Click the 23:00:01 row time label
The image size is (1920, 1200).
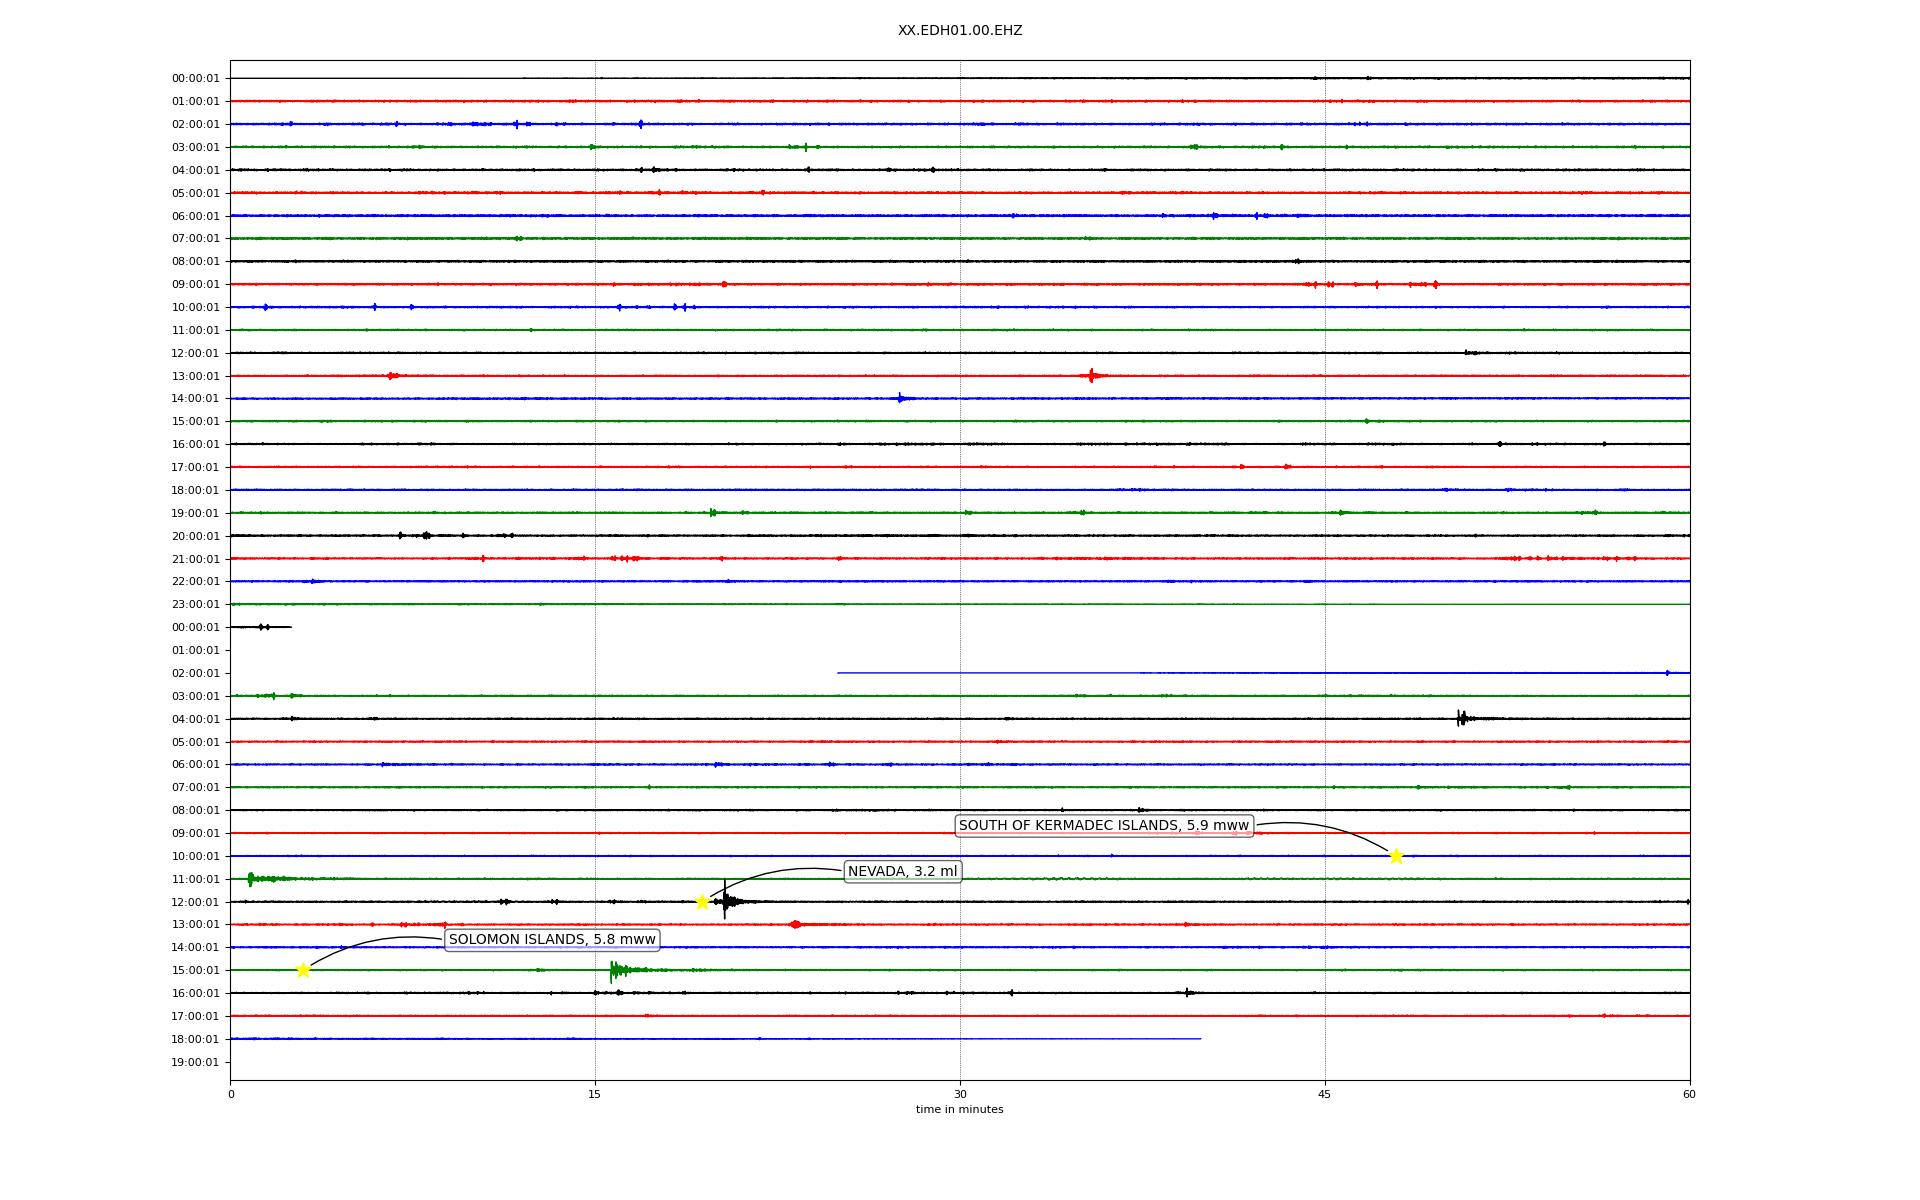click(195, 605)
